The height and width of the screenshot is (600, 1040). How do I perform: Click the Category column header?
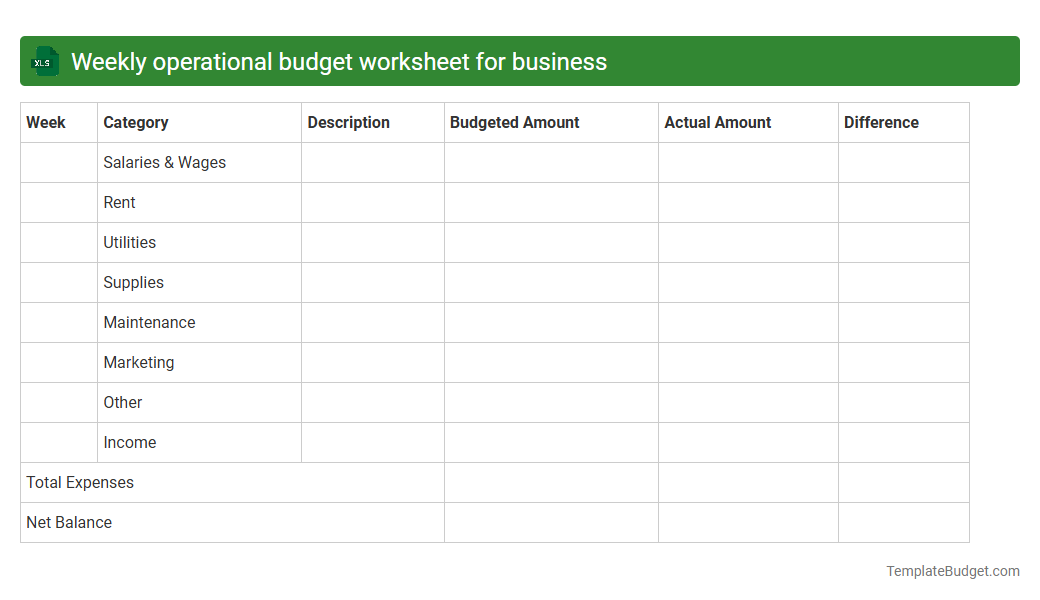tap(136, 122)
